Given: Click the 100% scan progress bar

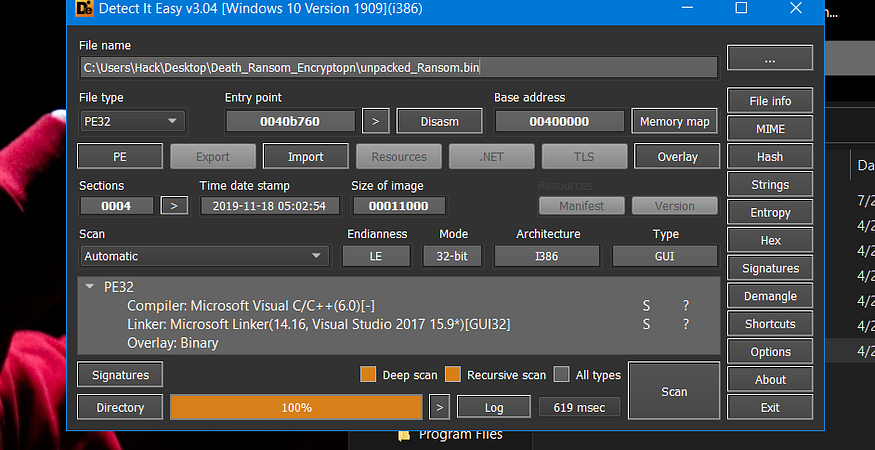Looking at the screenshot, I should [296, 408].
